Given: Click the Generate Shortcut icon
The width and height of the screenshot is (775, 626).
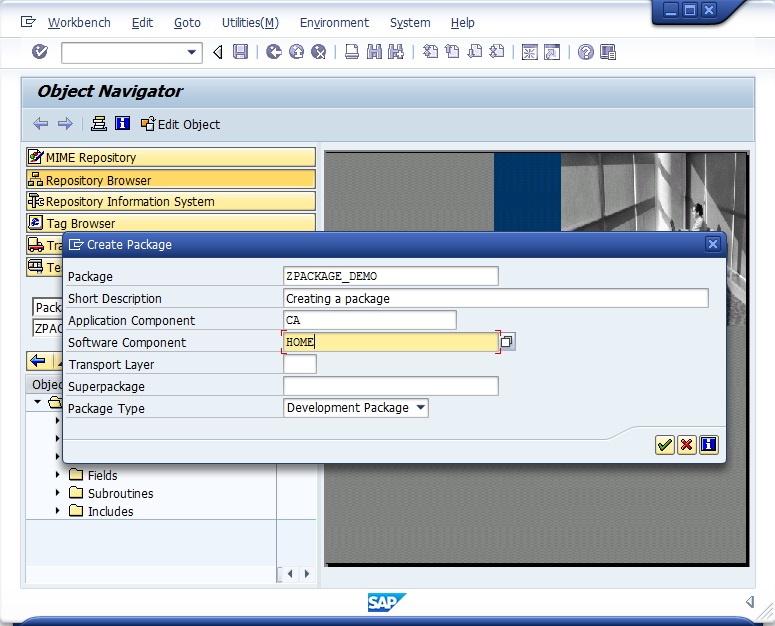Looking at the screenshot, I should coord(552,52).
